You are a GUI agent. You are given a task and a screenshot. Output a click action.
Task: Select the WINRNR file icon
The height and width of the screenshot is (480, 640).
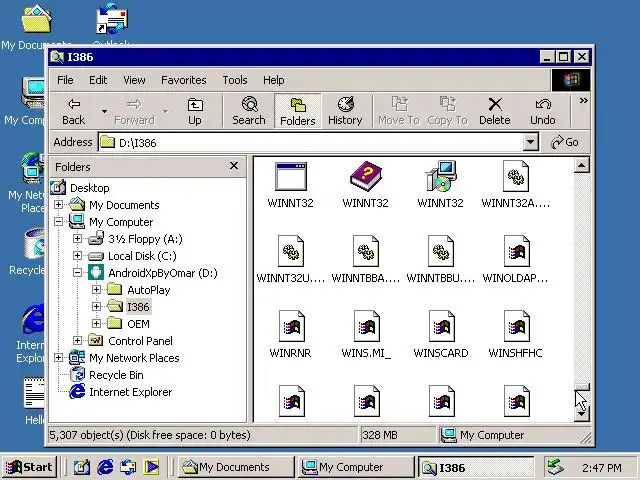(x=291, y=326)
